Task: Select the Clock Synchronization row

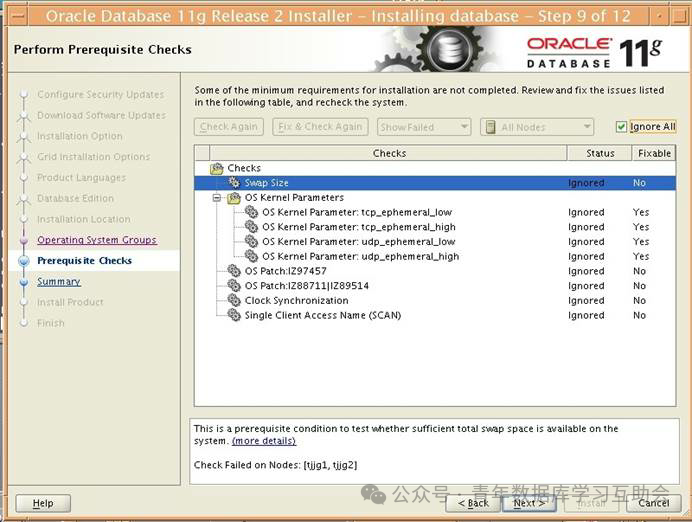Action: click(x=435, y=300)
